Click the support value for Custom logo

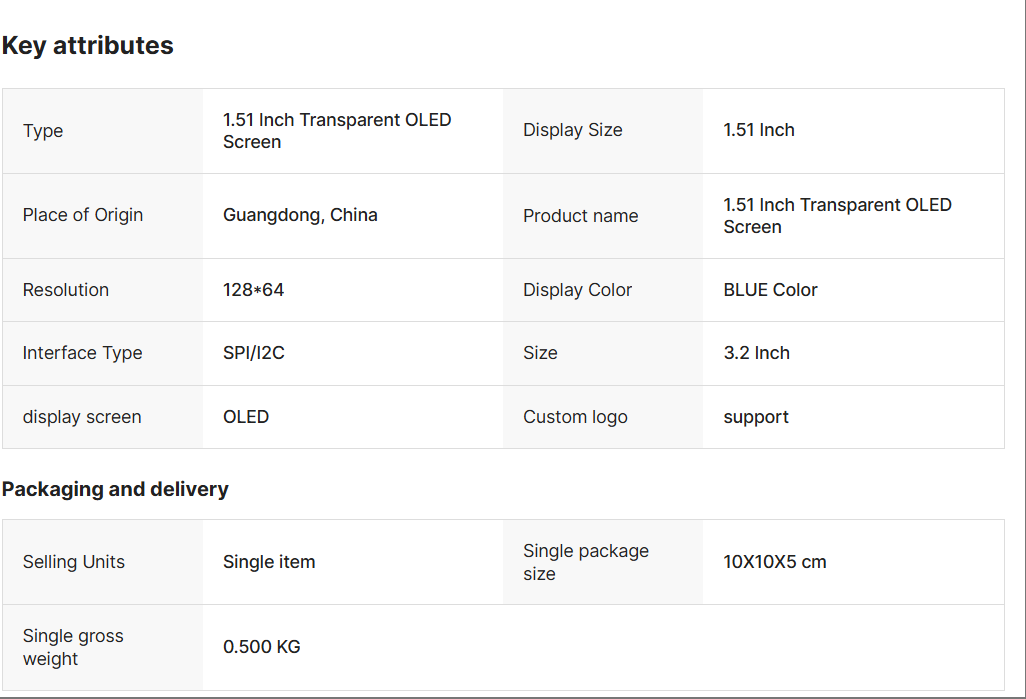tap(756, 417)
